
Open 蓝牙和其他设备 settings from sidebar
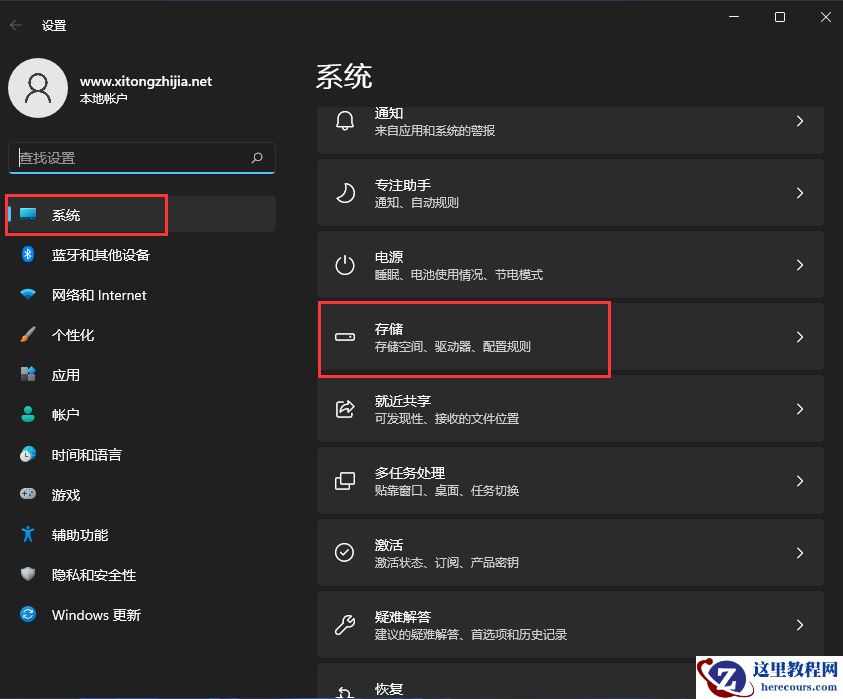pyautogui.click(x=28, y=255)
